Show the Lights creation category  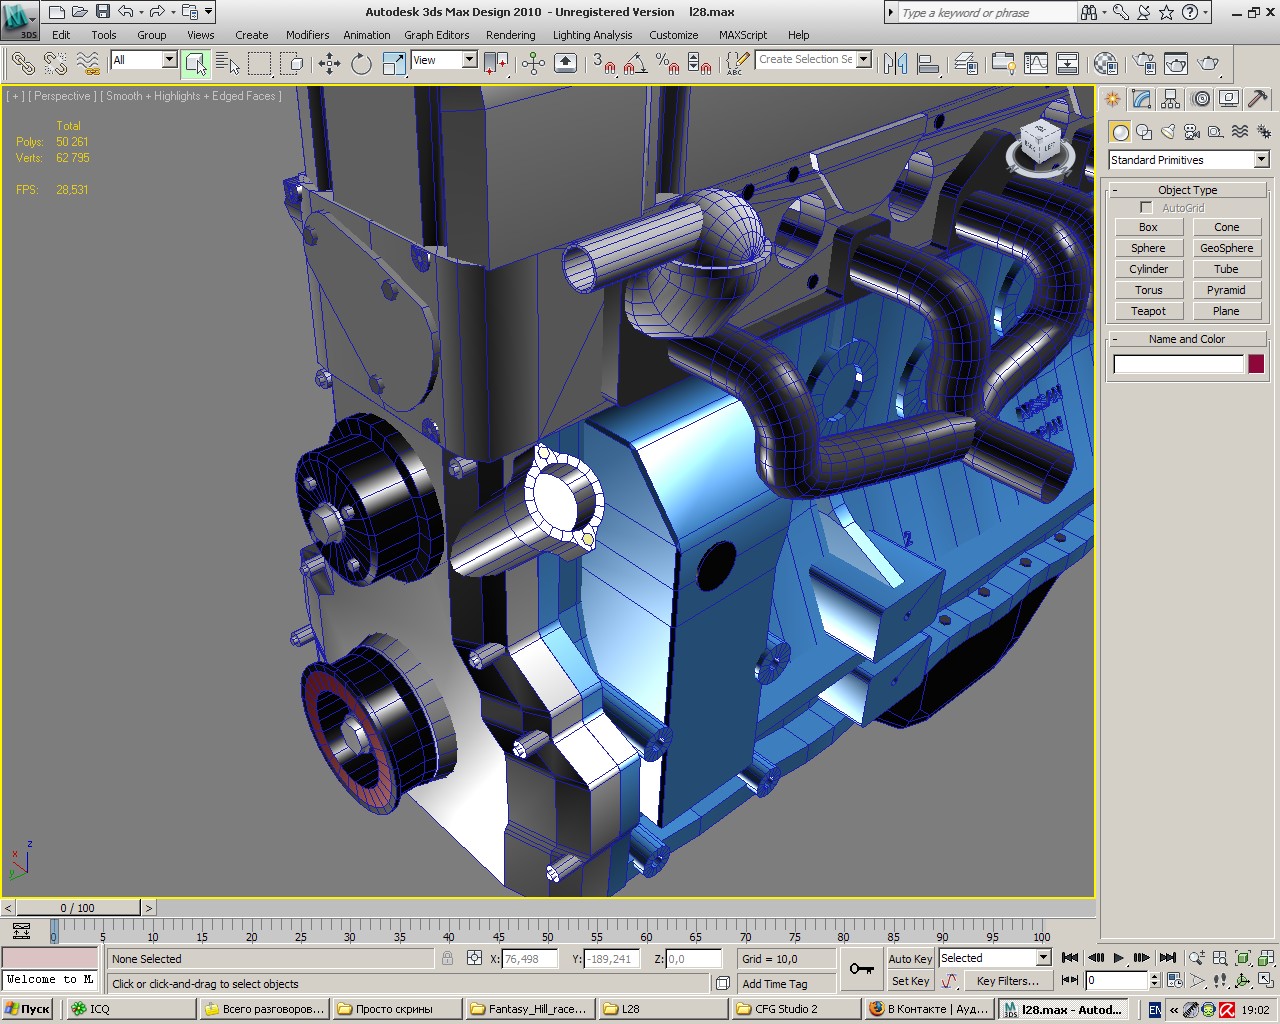tap(1168, 132)
